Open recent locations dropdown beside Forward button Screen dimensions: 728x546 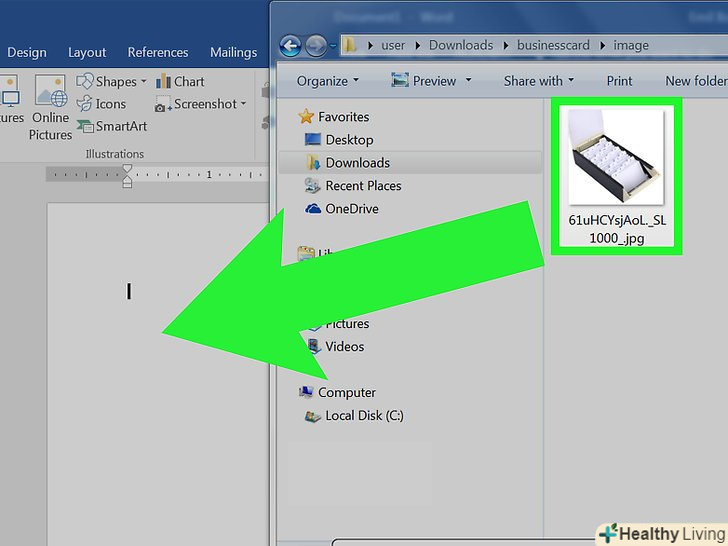click(x=333, y=46)
